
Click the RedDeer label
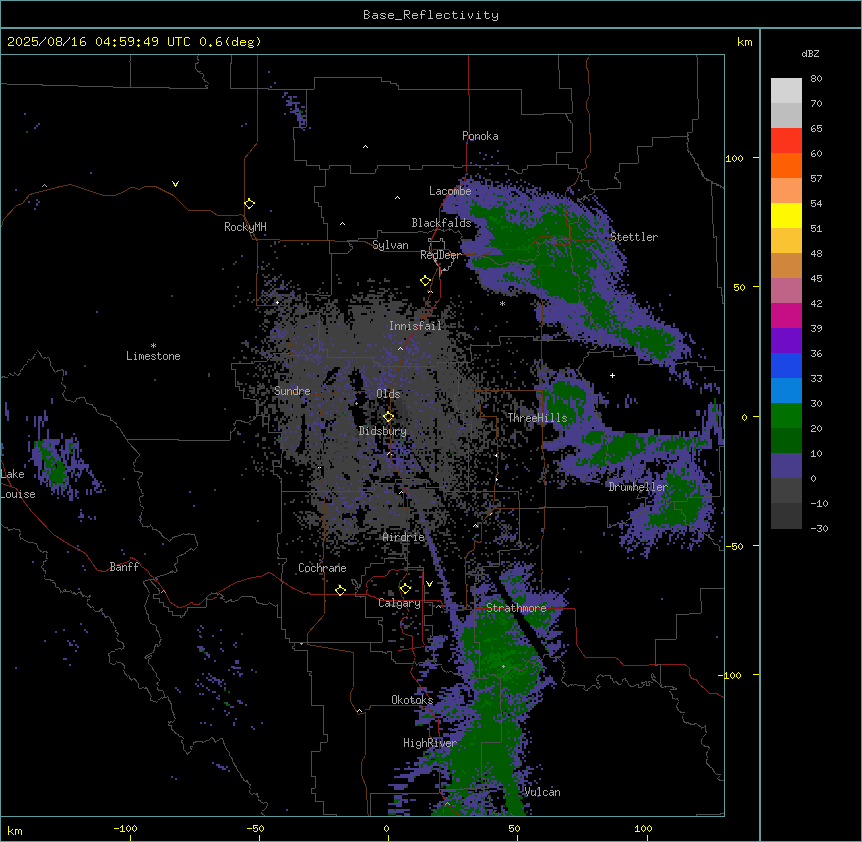point(440,255)
